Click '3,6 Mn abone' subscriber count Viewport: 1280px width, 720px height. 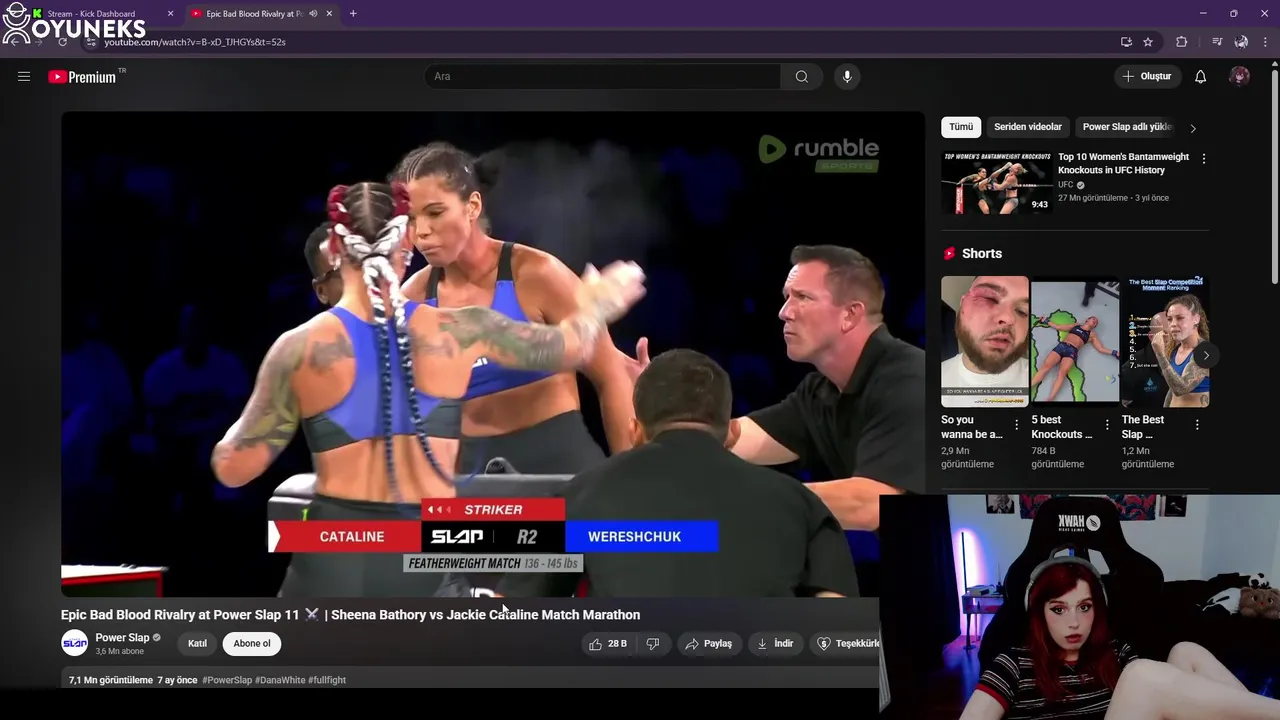[x=120, y=651]
